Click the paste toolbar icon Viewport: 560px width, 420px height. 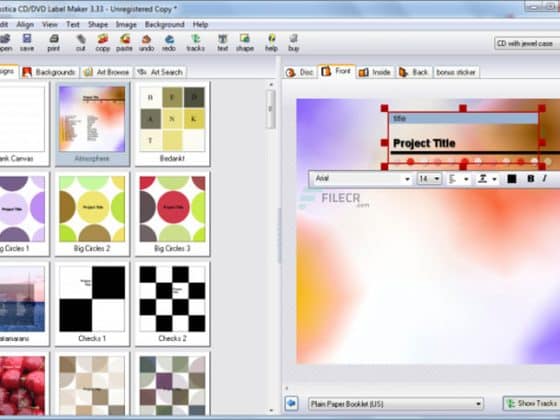[124, 42]
